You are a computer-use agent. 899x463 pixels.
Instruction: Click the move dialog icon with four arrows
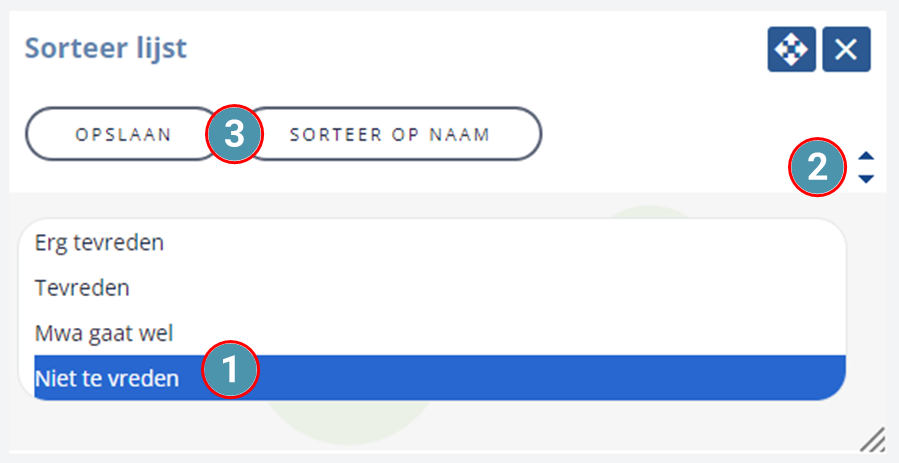791,49
